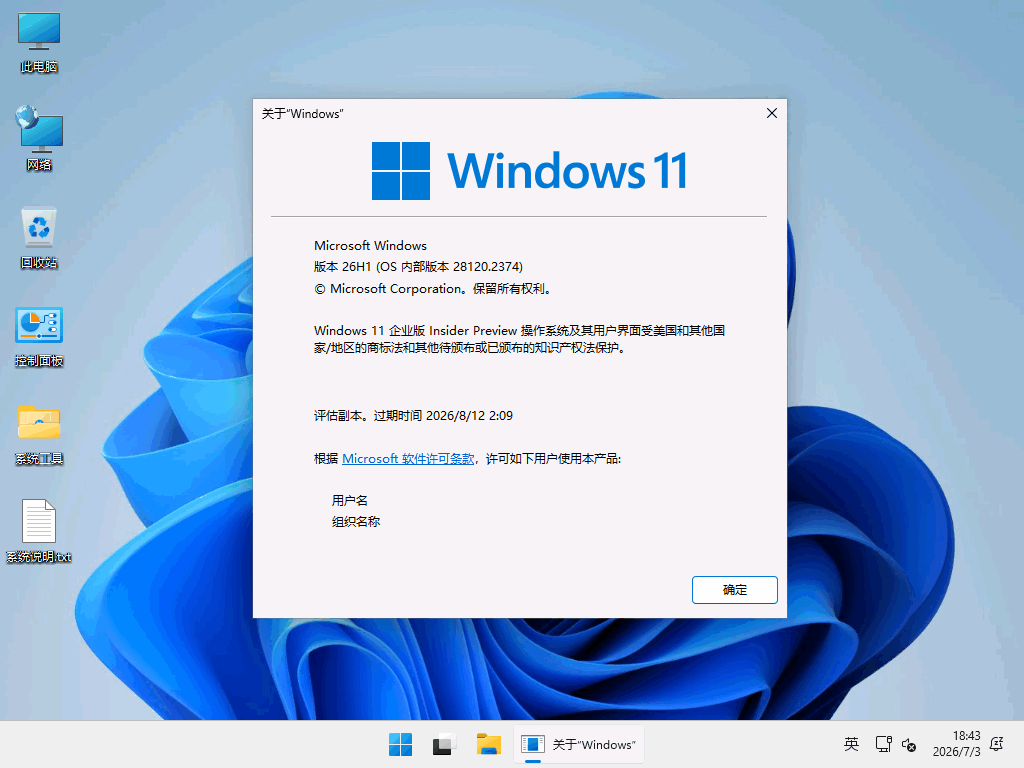
Task: Open Task View on the taskbar
Action: point(444,744)
